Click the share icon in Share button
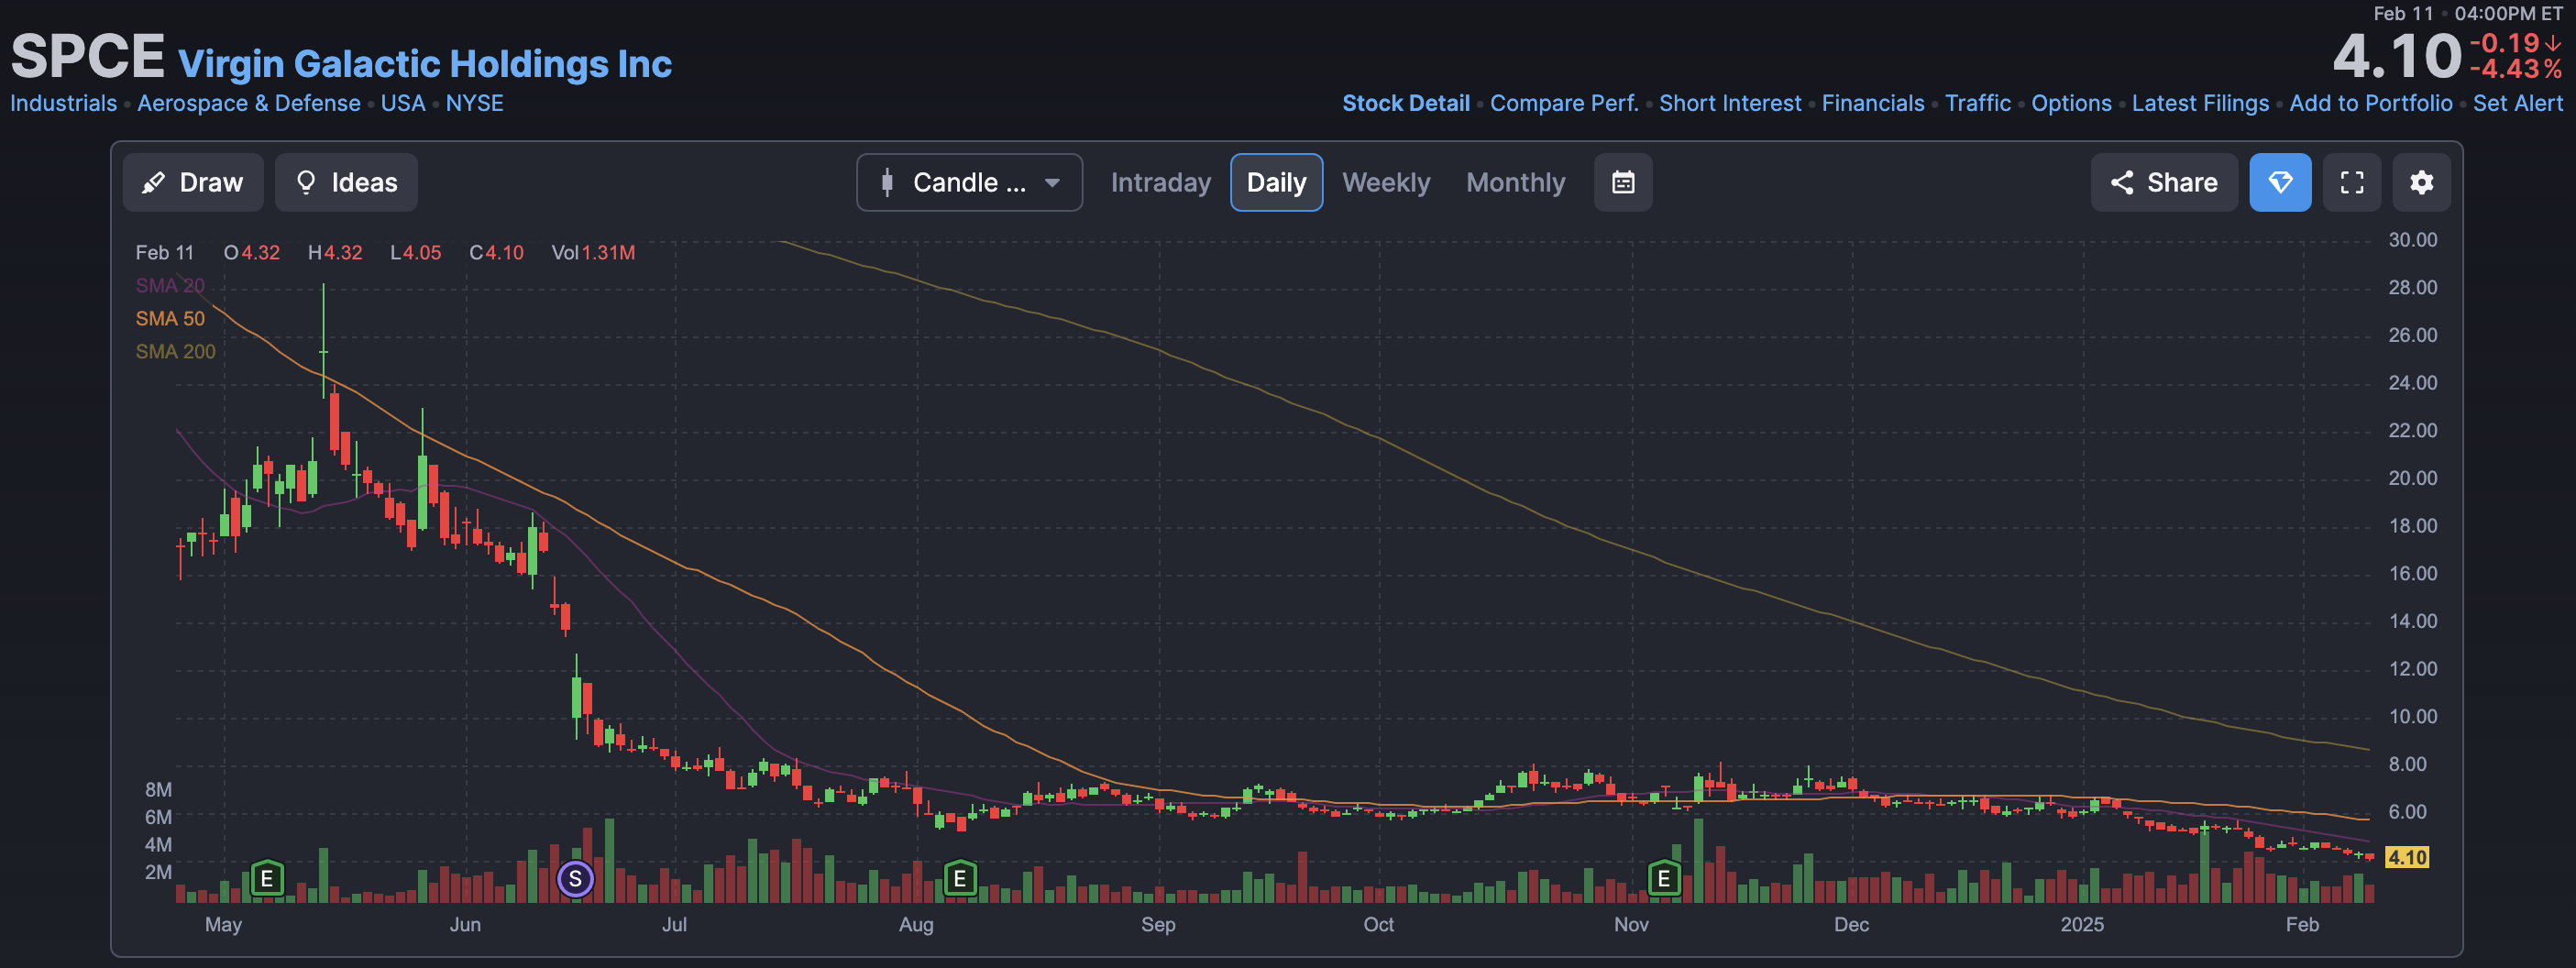Image resolution: width=2576 pixels, height=968 pixels. click(x=2122, y=182)
